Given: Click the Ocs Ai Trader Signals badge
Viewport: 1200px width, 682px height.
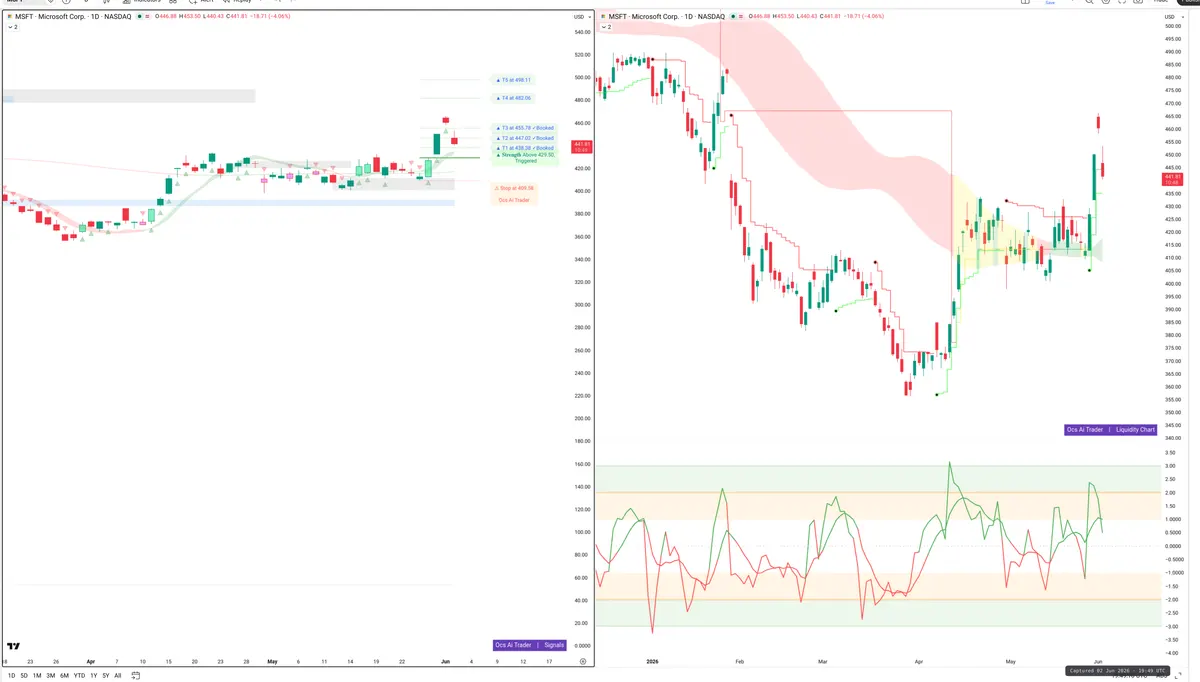Looking at the screenshot, I should [530, 645].
